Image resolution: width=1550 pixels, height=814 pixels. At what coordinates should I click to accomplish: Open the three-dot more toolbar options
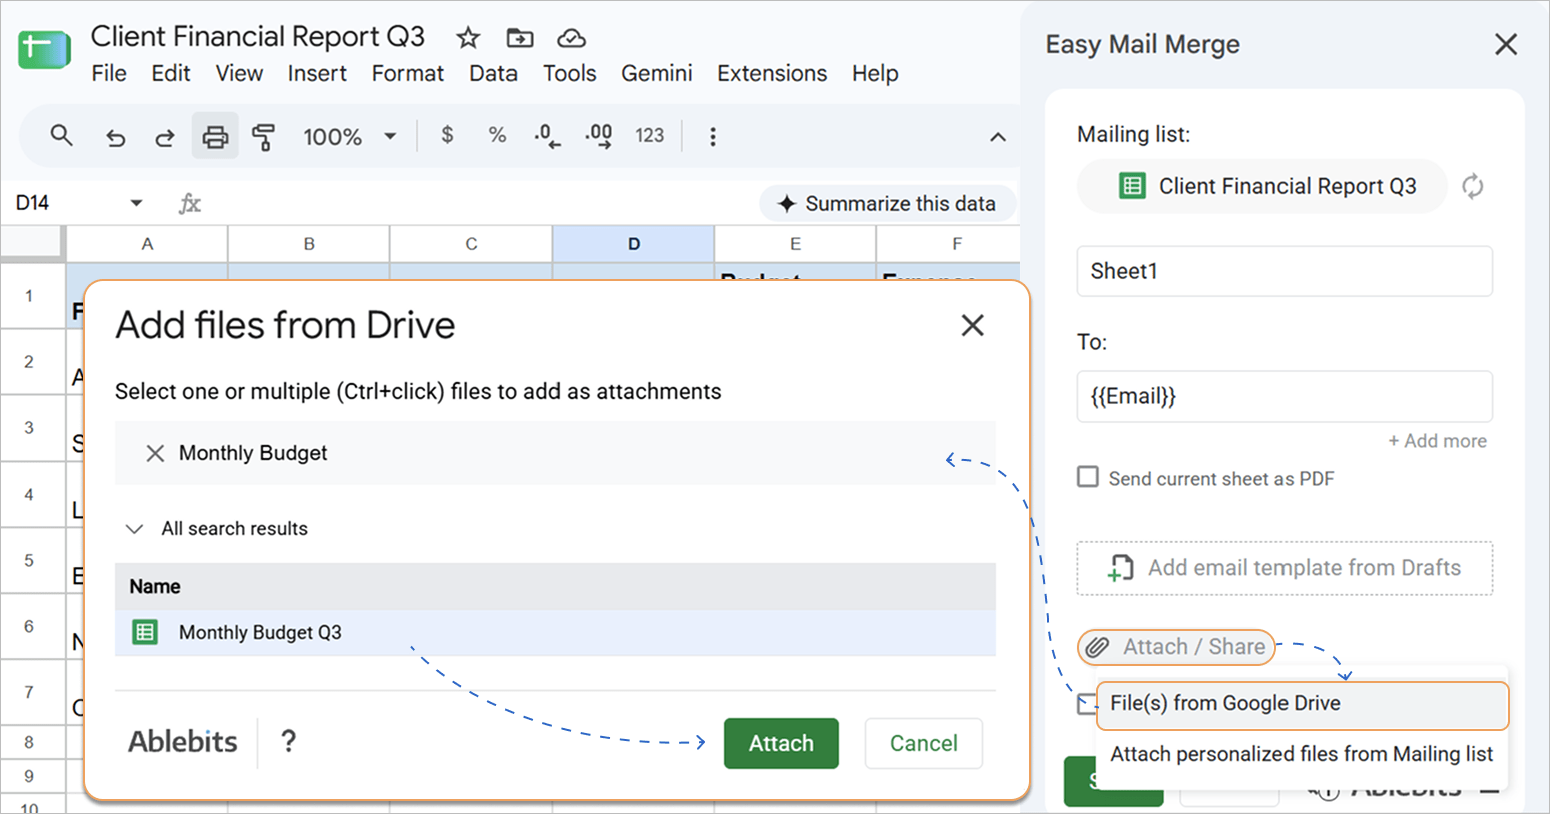click(713, 137)
